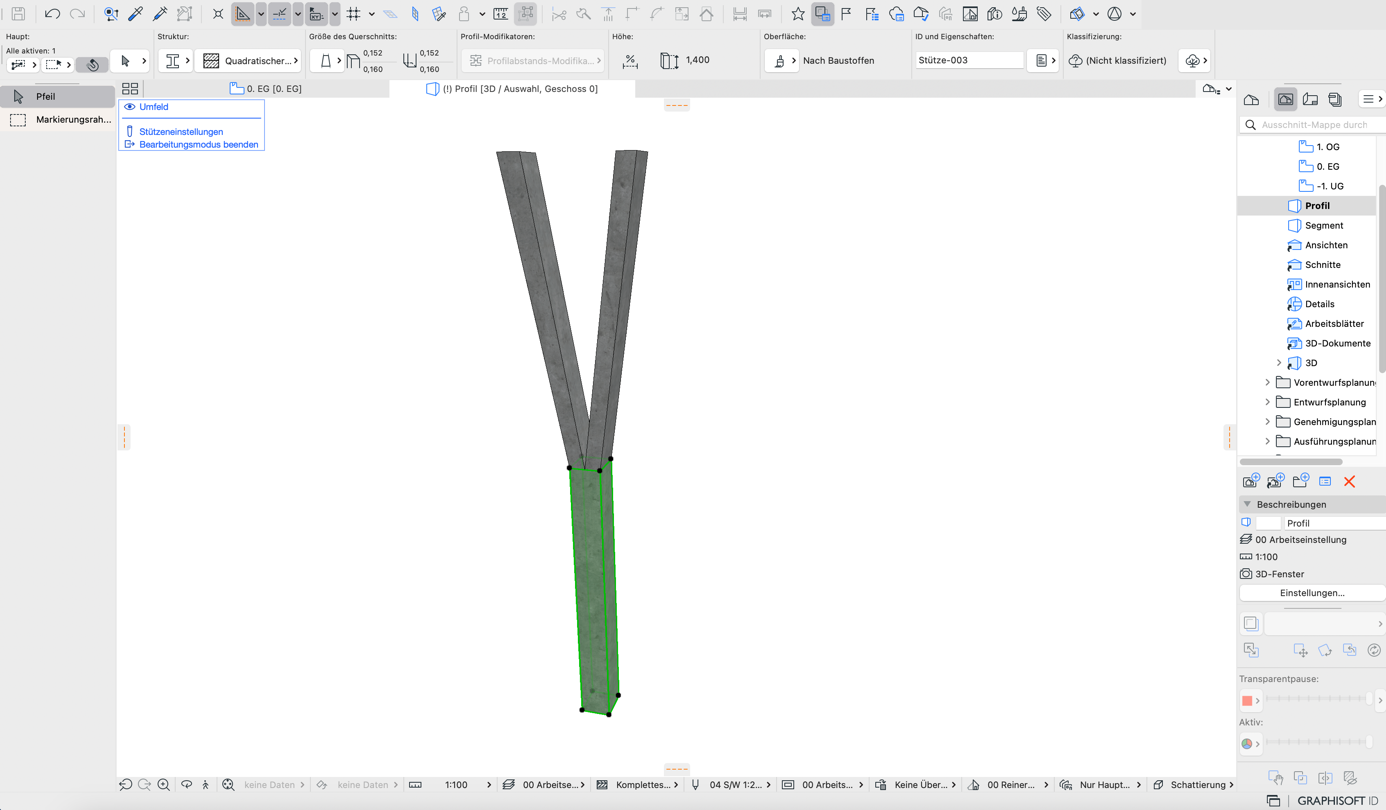Screen dimensions: 1386x810
Task: Click the Syringe inject parameters icon
Action: pyautogui.click(x=160, y=14)
